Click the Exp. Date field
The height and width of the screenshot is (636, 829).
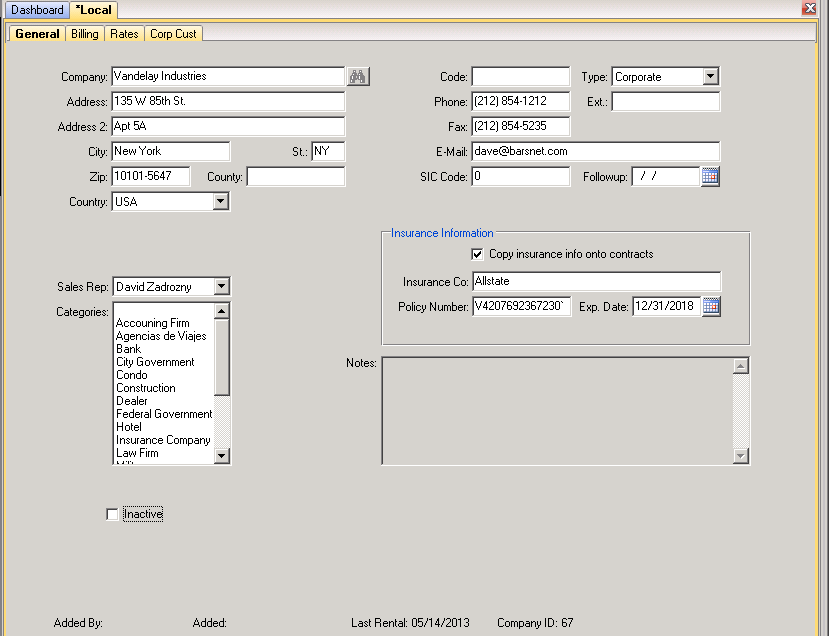point(667,306)
